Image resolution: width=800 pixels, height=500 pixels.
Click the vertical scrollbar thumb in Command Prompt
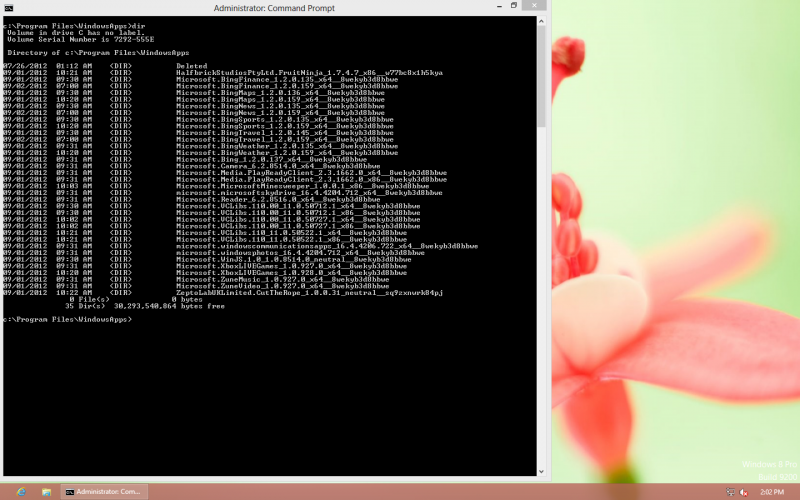click(x=541, y=77)
